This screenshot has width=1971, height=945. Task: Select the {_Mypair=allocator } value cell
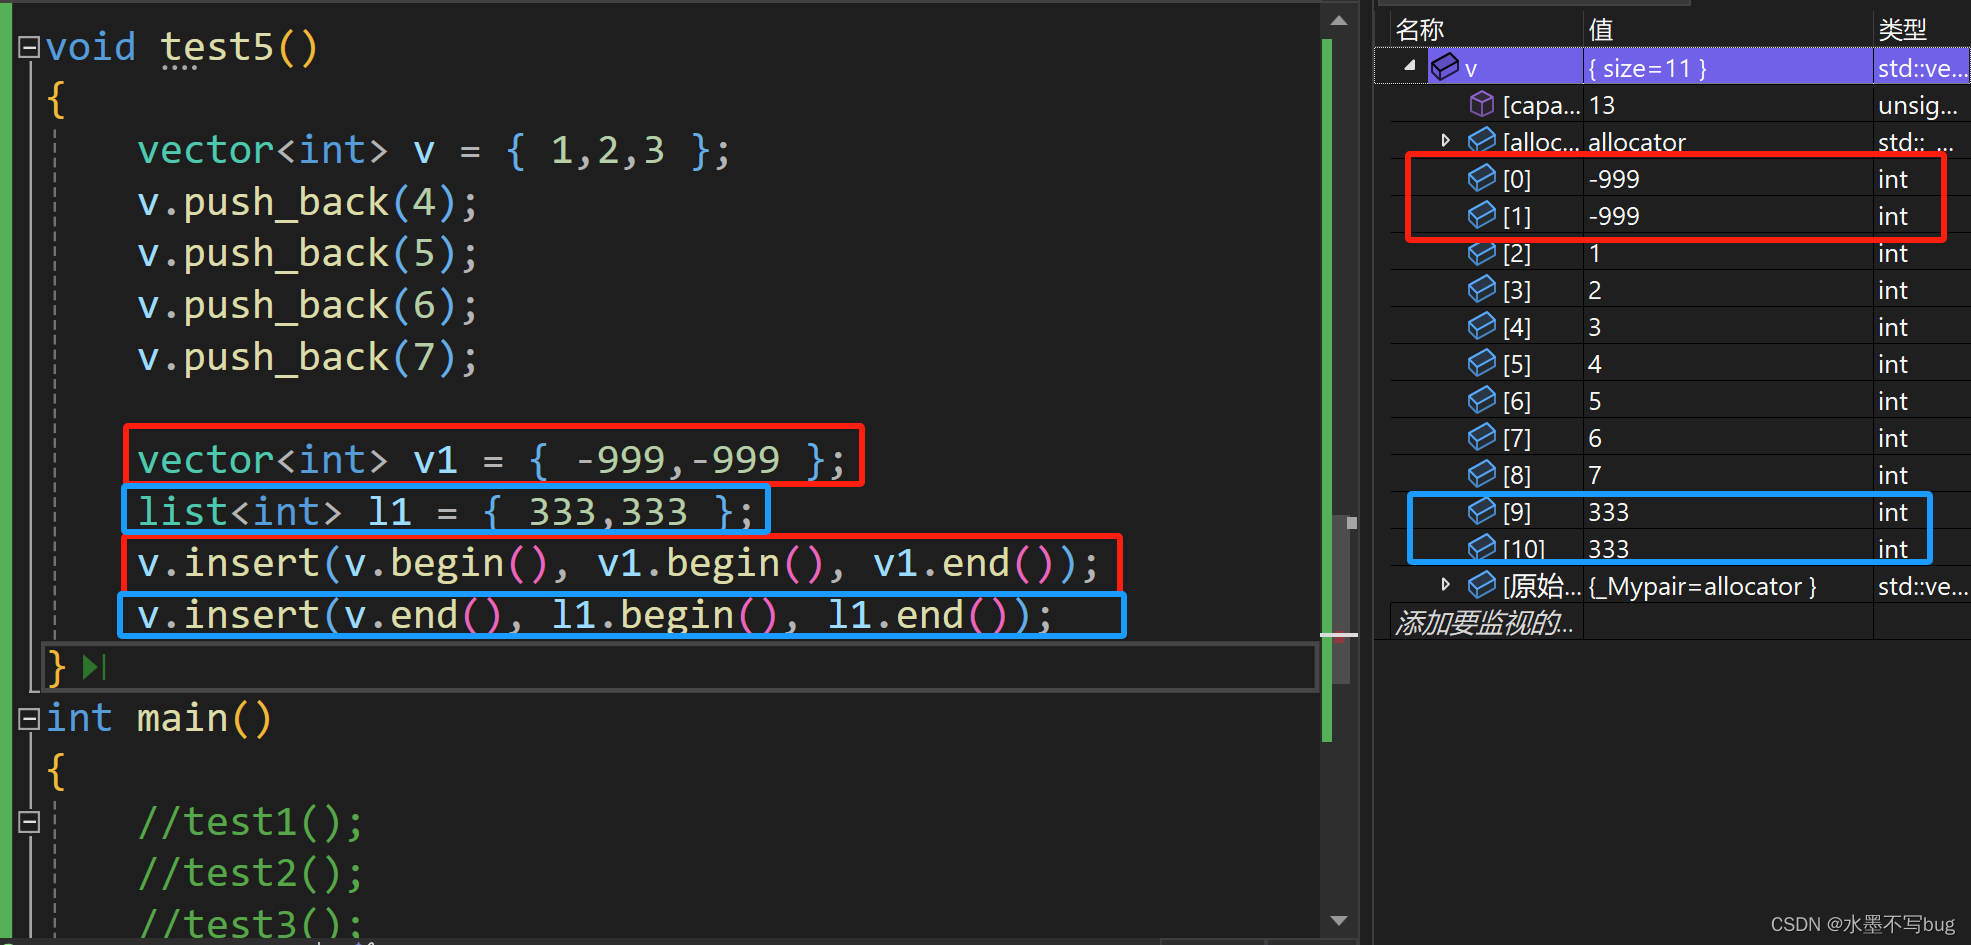click(x=1728, y=585)
